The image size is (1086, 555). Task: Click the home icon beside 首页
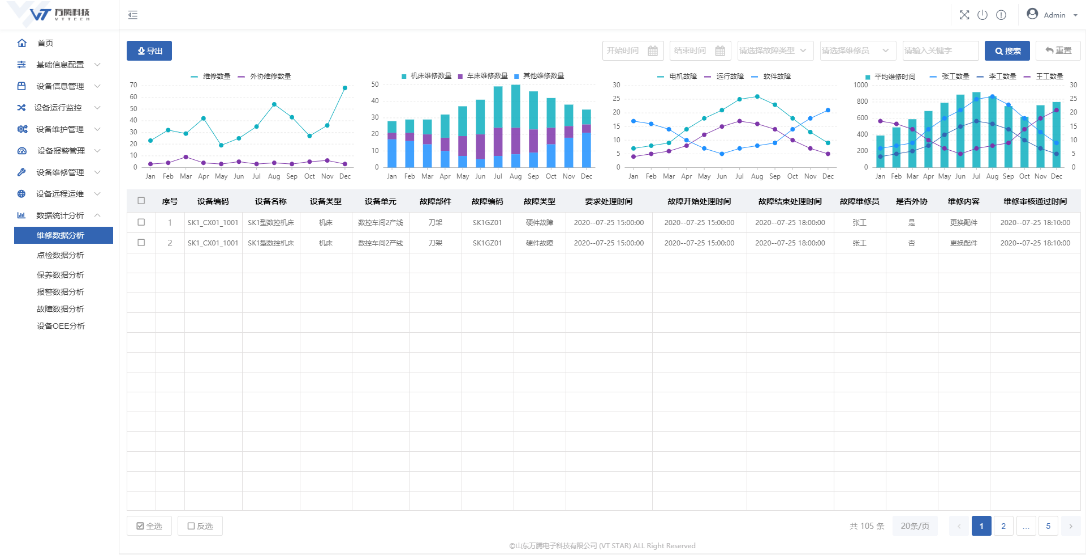pos(22,43)
